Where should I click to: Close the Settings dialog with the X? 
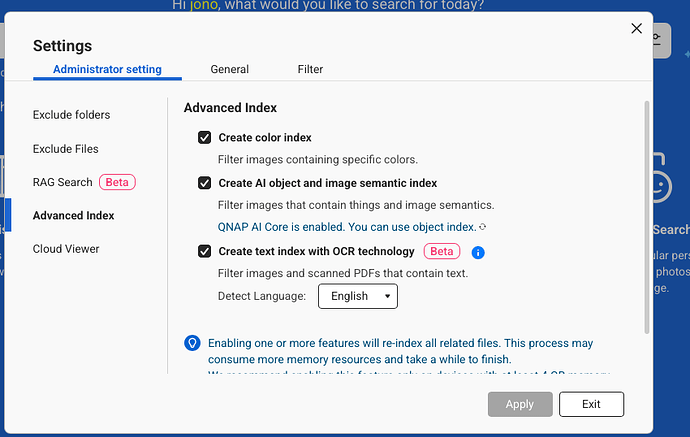637,29
